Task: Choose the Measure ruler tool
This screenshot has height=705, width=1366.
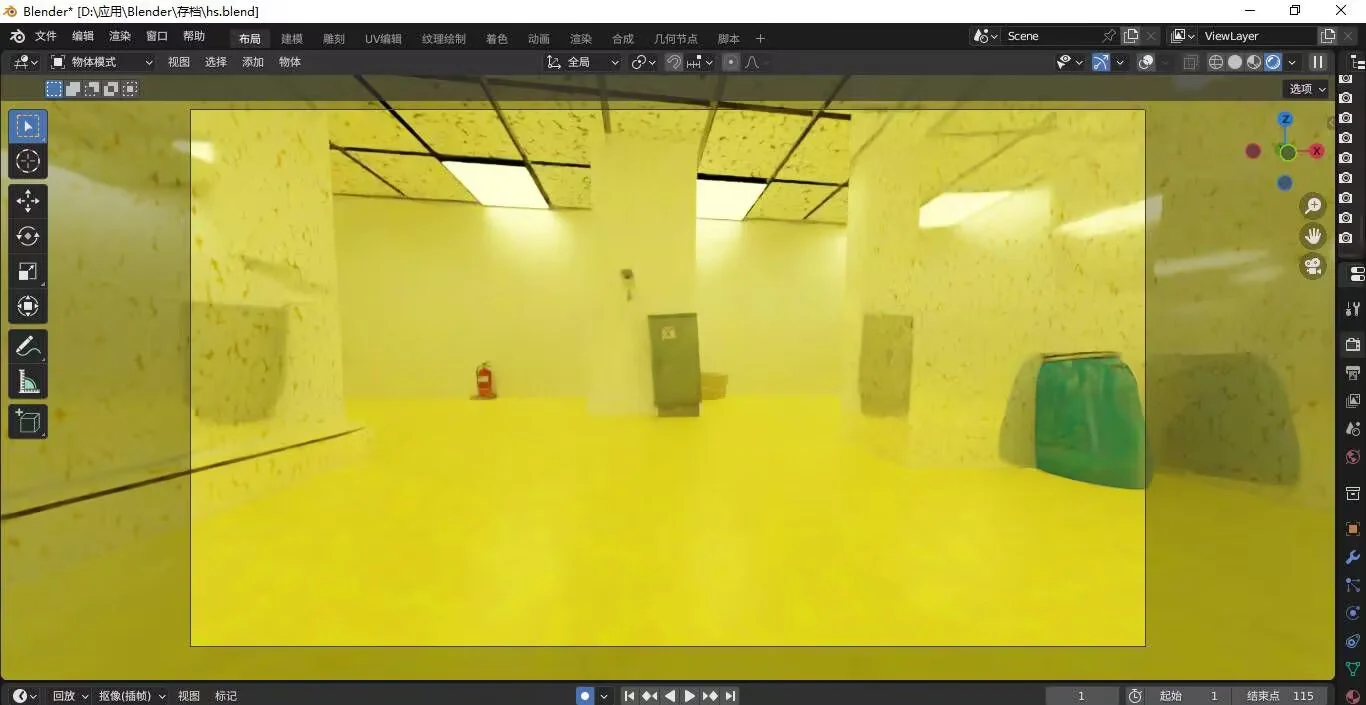Action: pyautogui.click(x=28, y=382)
